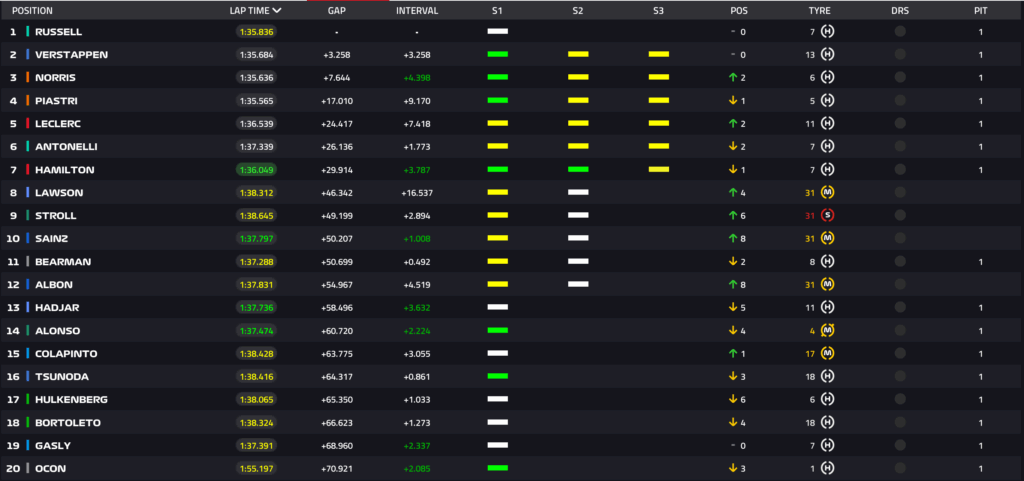This screenshot has width=1024, height=481.
Task: Click Ocon's 1:55.197 lap time
Action: pyautogui.click(x=256, y=468)
